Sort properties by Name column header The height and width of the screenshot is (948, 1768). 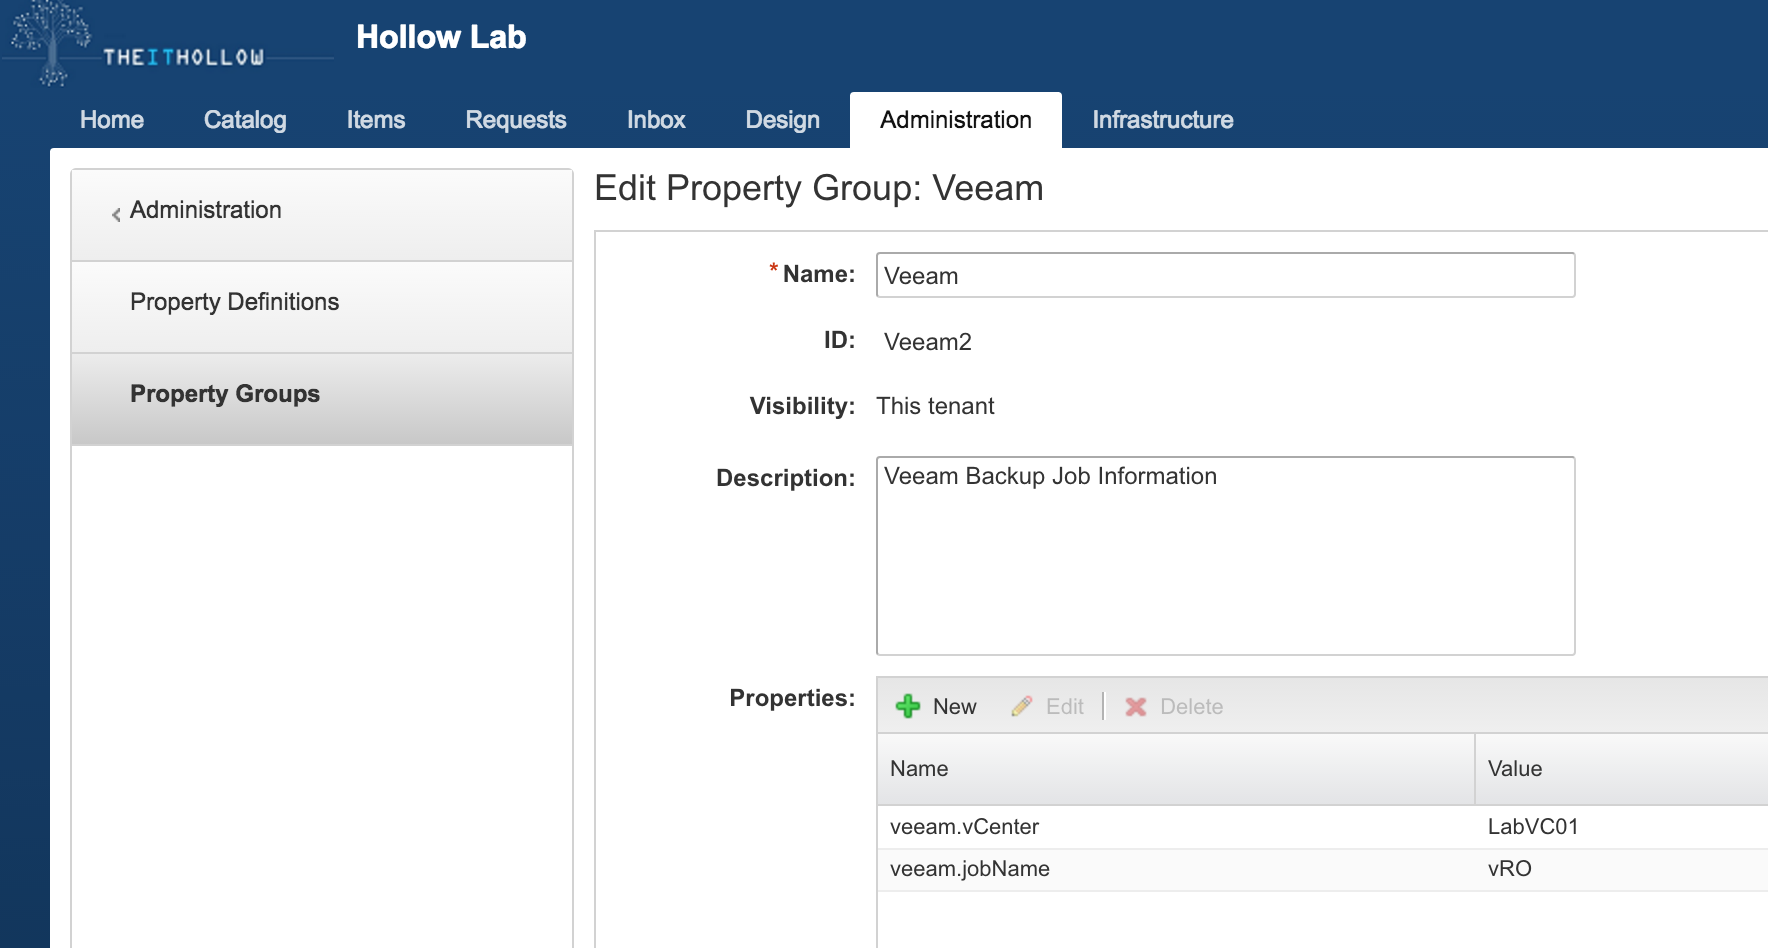920,769
